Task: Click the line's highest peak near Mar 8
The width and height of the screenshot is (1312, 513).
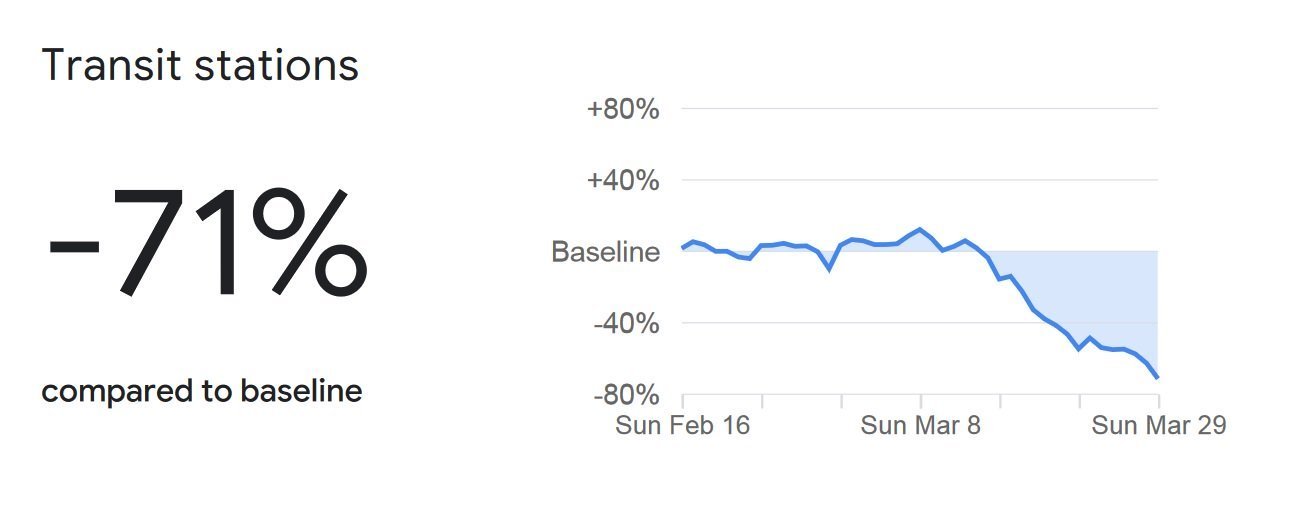Action: 920,229
